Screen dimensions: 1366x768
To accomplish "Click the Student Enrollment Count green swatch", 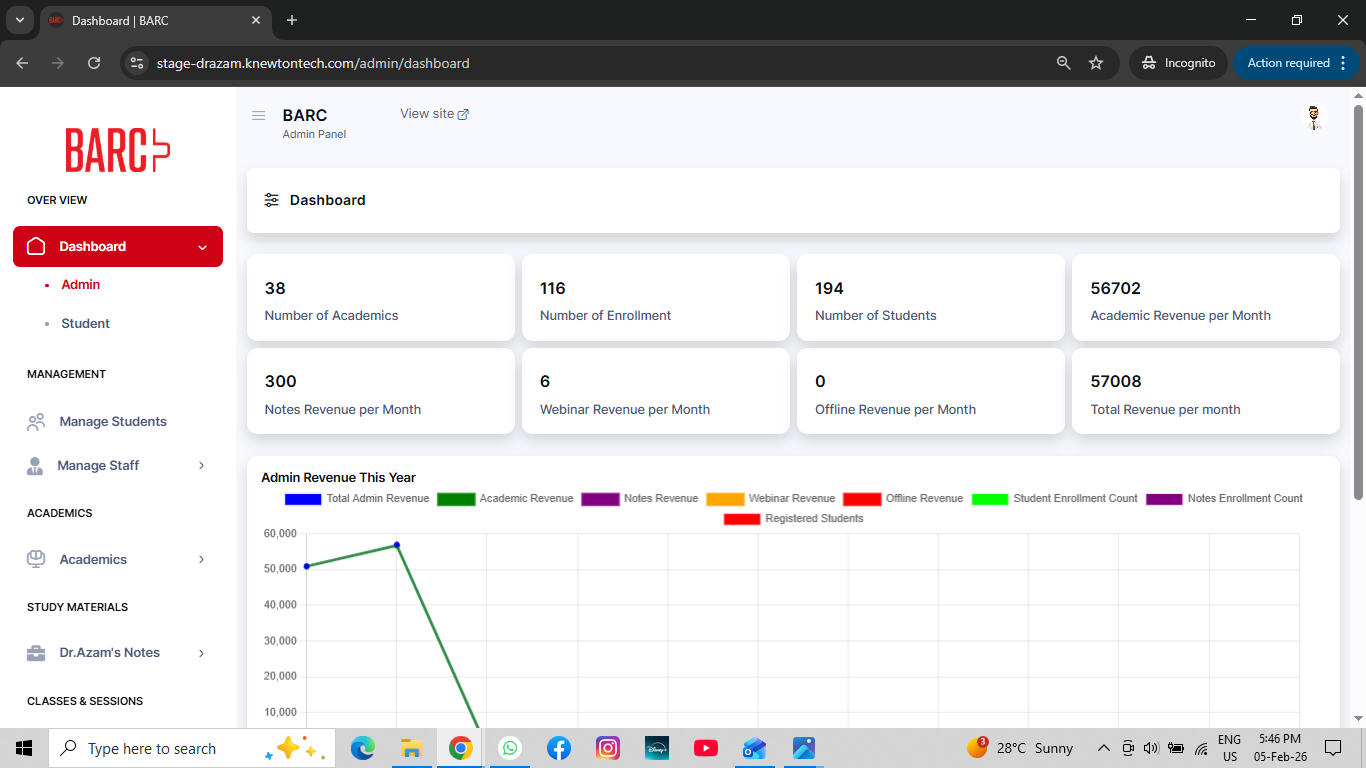I will pos(990,499).
